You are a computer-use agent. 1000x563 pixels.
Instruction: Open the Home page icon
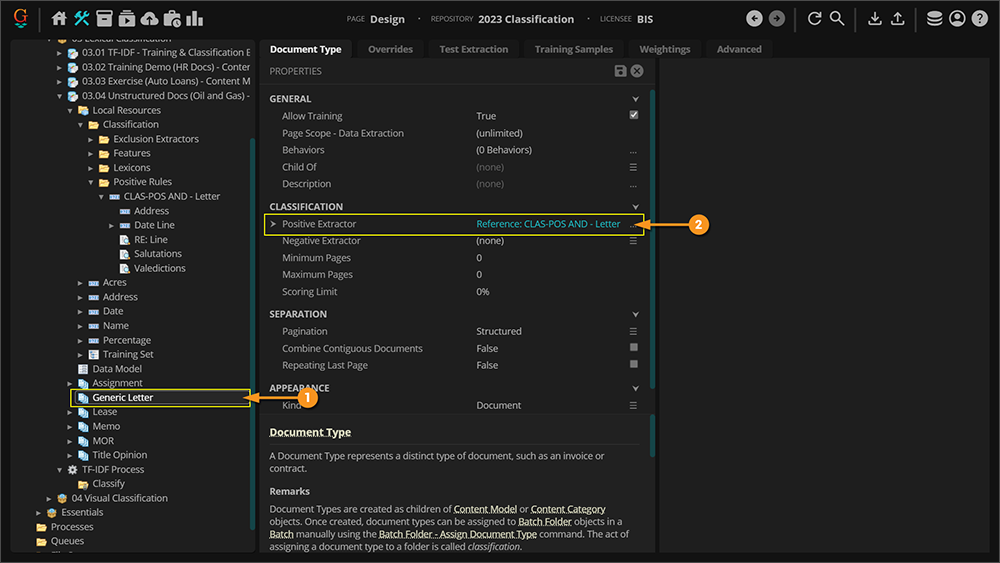click(59, 18)
